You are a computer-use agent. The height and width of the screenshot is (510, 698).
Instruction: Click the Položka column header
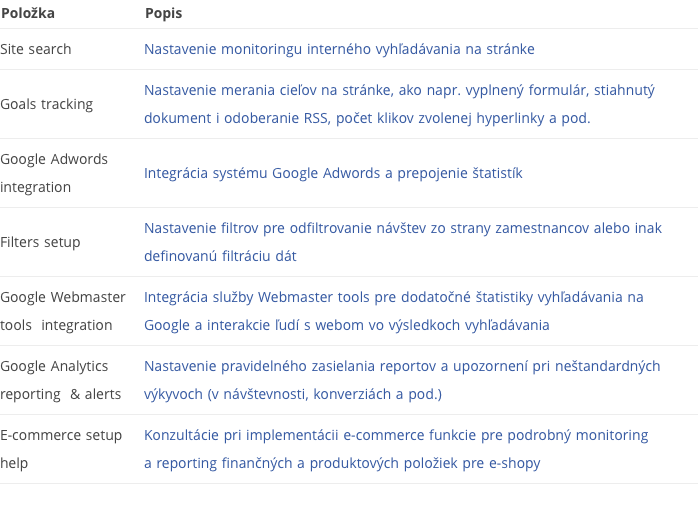28,14
